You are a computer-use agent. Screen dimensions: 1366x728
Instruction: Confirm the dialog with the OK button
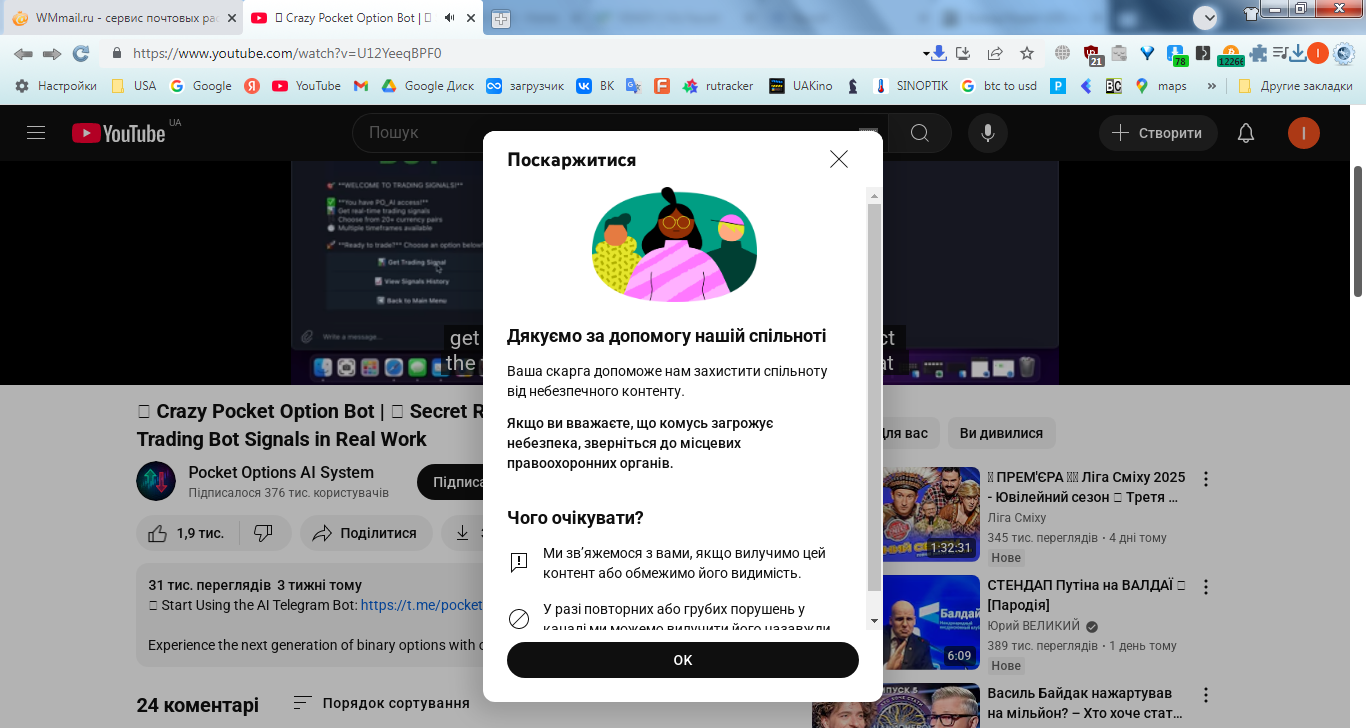(x=683, y=660)
